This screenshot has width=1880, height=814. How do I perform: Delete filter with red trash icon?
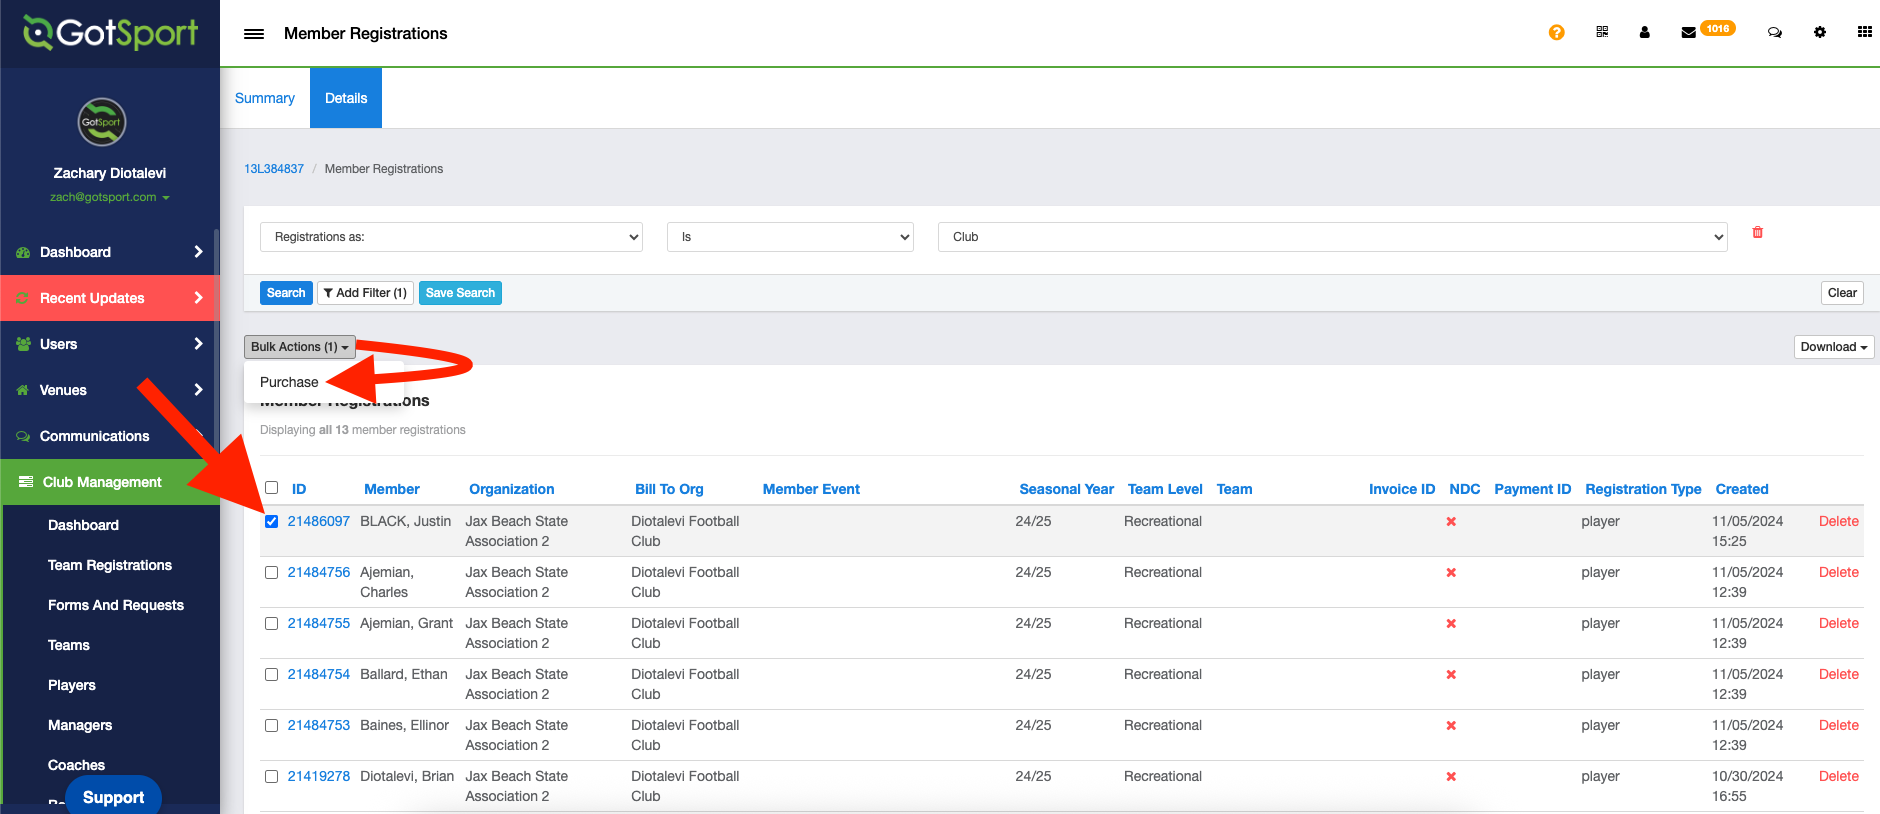tap(1757, 232)
